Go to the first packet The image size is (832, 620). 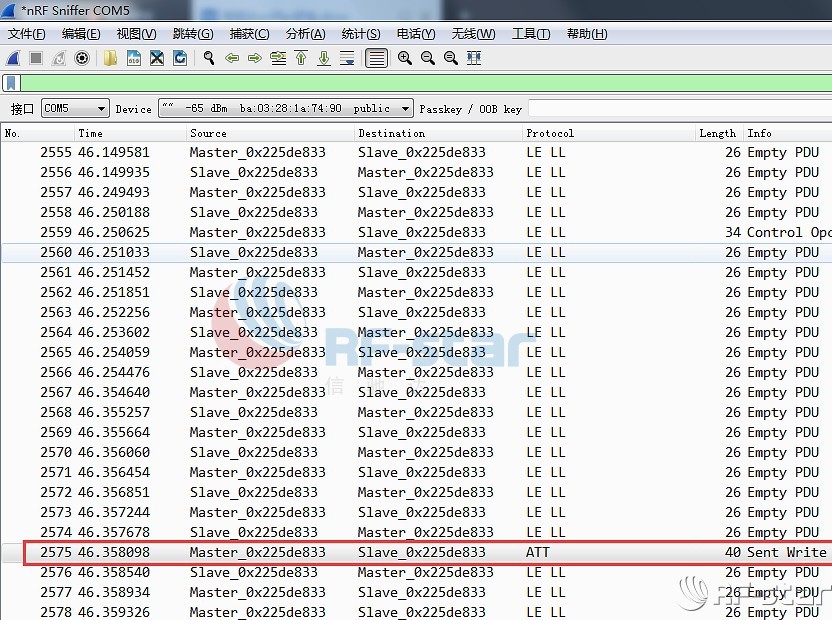tap(301, 58)
